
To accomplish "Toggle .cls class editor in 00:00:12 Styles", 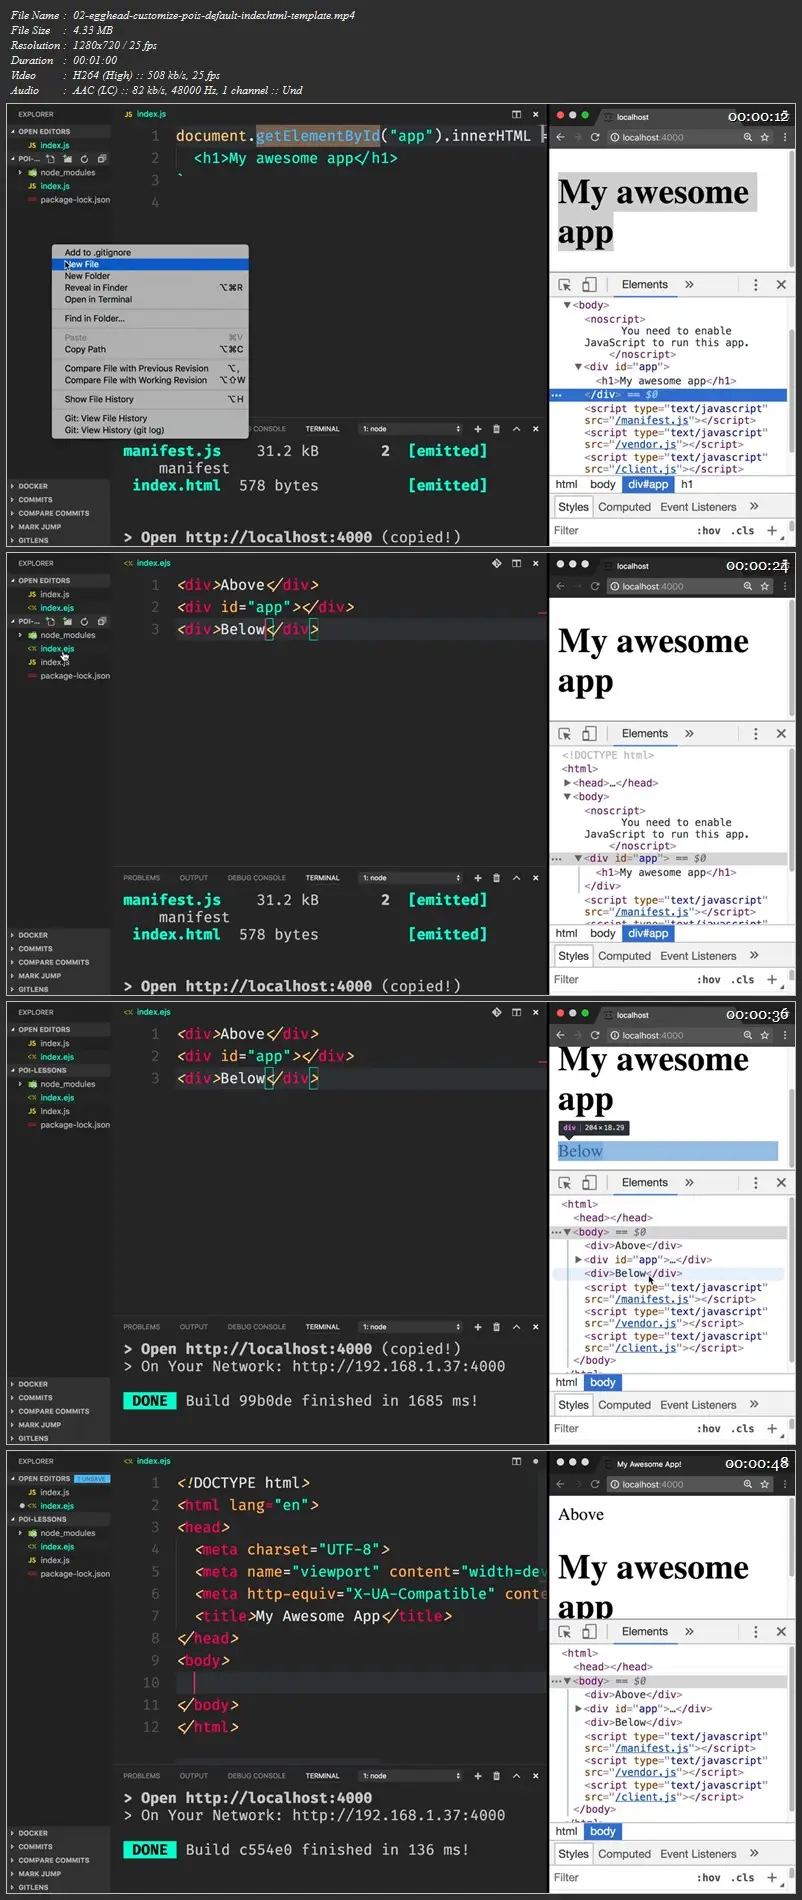I will (743, 531).
